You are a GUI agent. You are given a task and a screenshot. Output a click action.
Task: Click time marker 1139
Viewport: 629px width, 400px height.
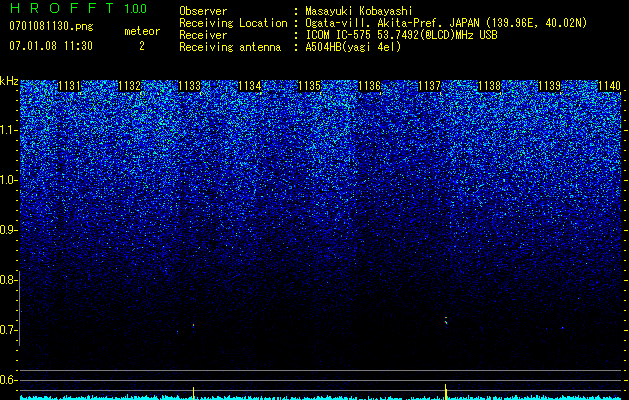click(x=549, y=86)
